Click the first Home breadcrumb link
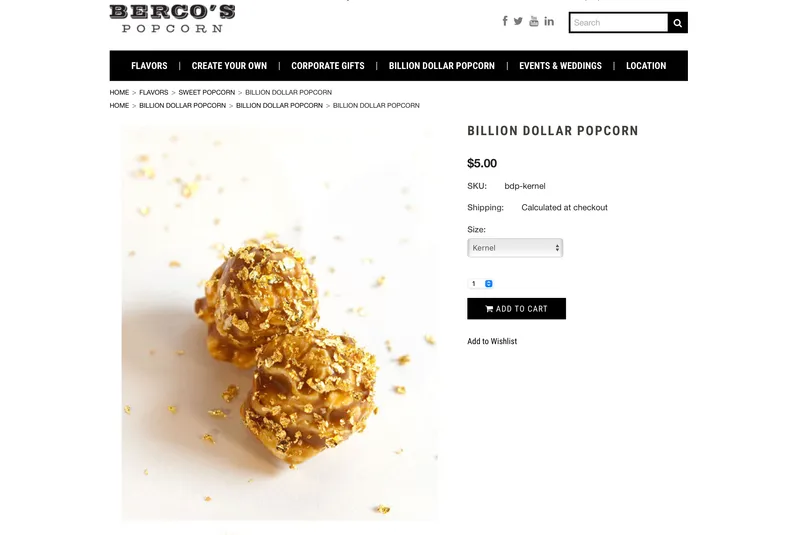Image resolution: width=800 pixels, height=535 pixels. click(x=119, y=92)
